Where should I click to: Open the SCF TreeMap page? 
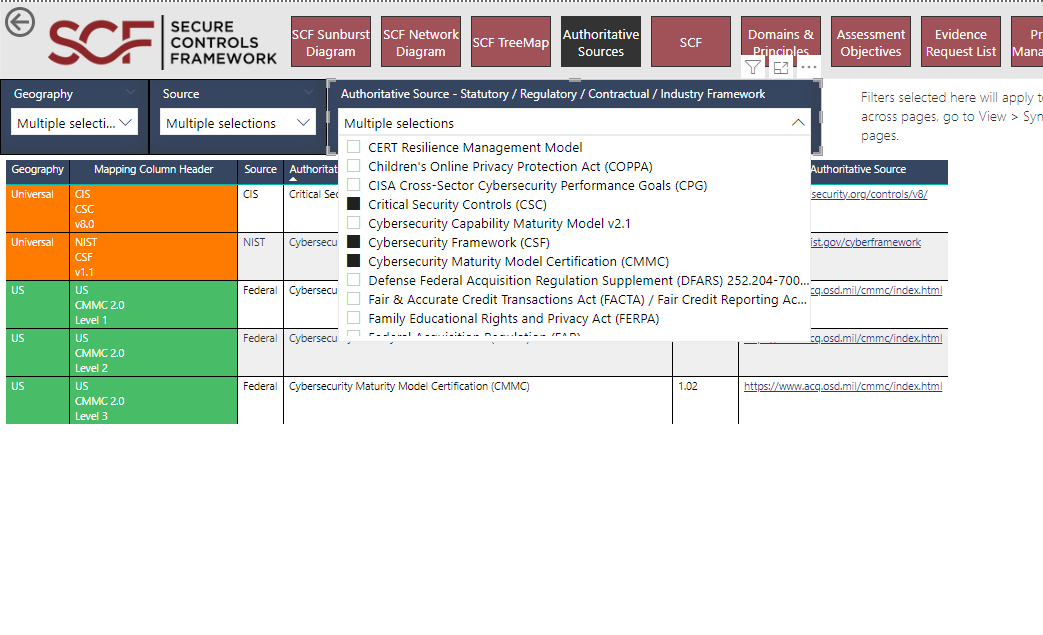coord(510,41)
